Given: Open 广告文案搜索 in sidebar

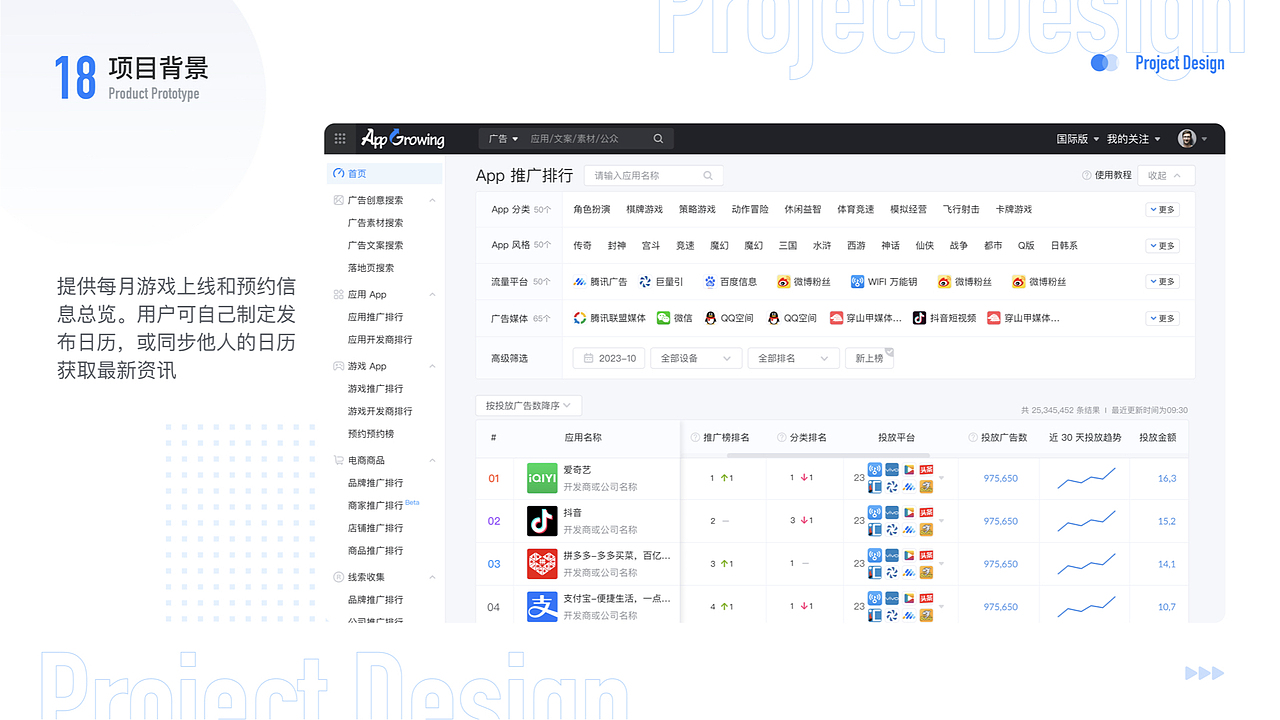Looking at the screenshot, I should pyautogui.click(x=375, y=245).
